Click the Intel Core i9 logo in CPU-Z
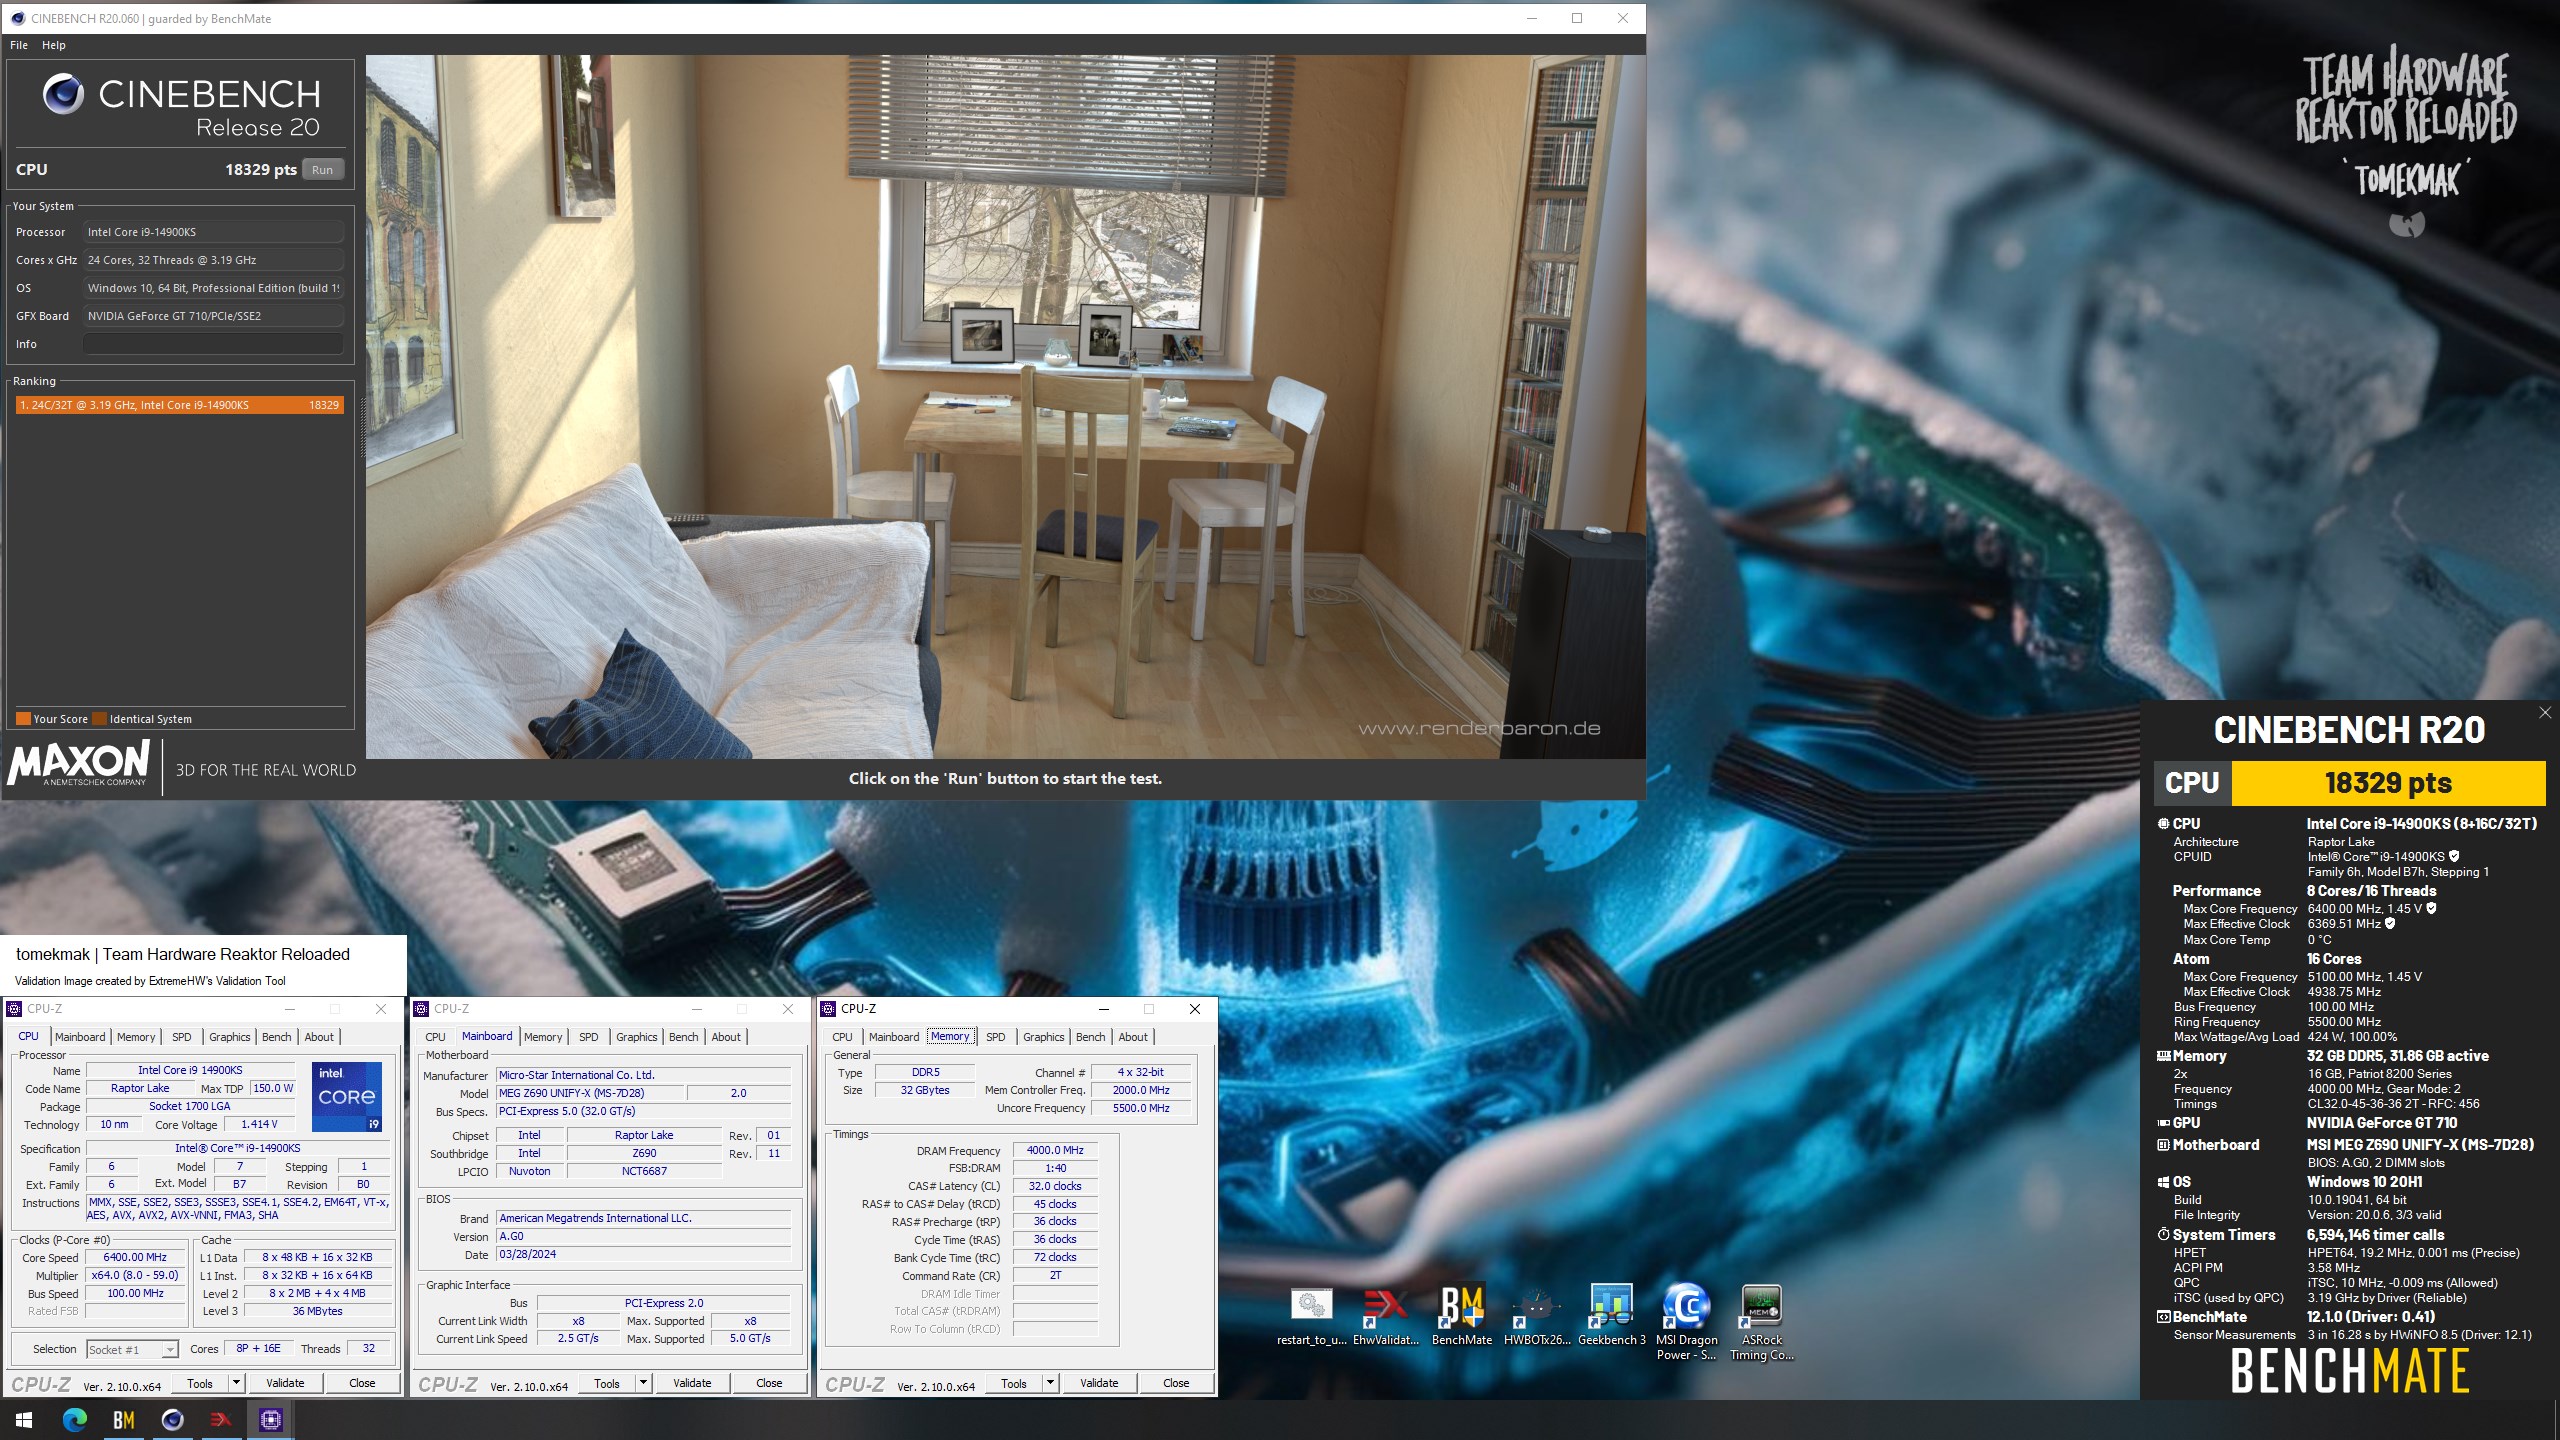 point(347,1096)
